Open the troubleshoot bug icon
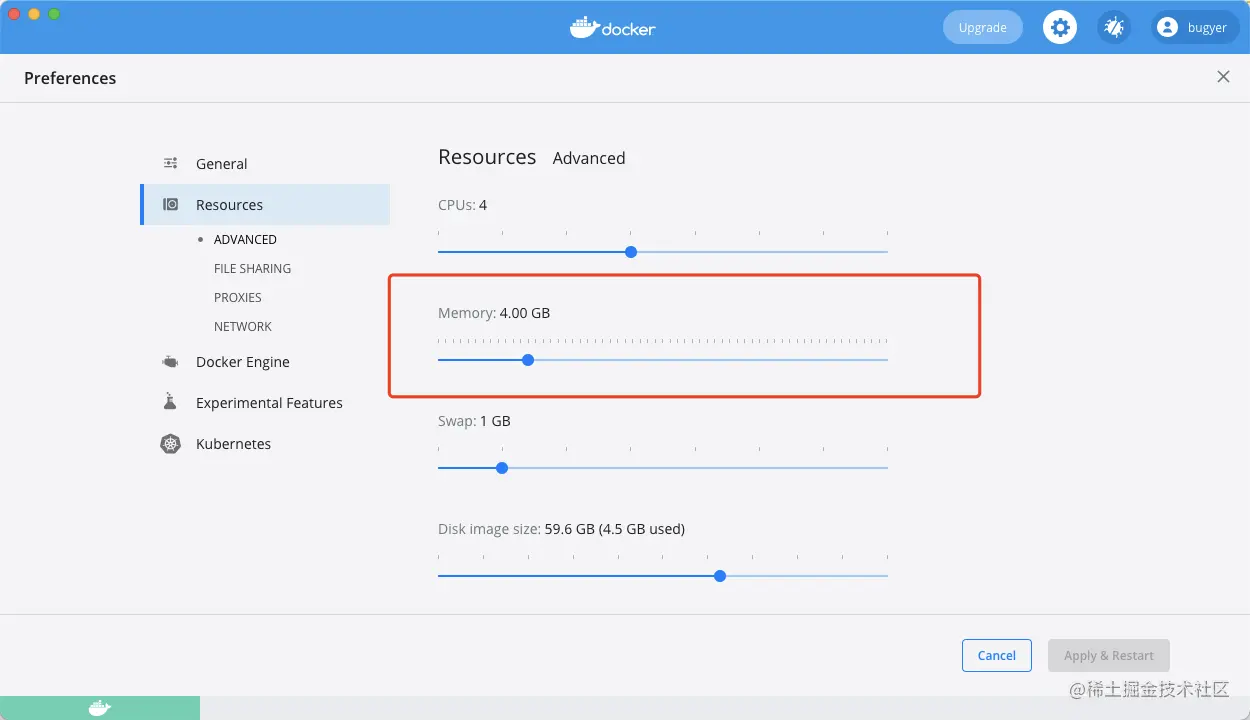Viewport: 1250px width, 720px height. click(1113, 27)
